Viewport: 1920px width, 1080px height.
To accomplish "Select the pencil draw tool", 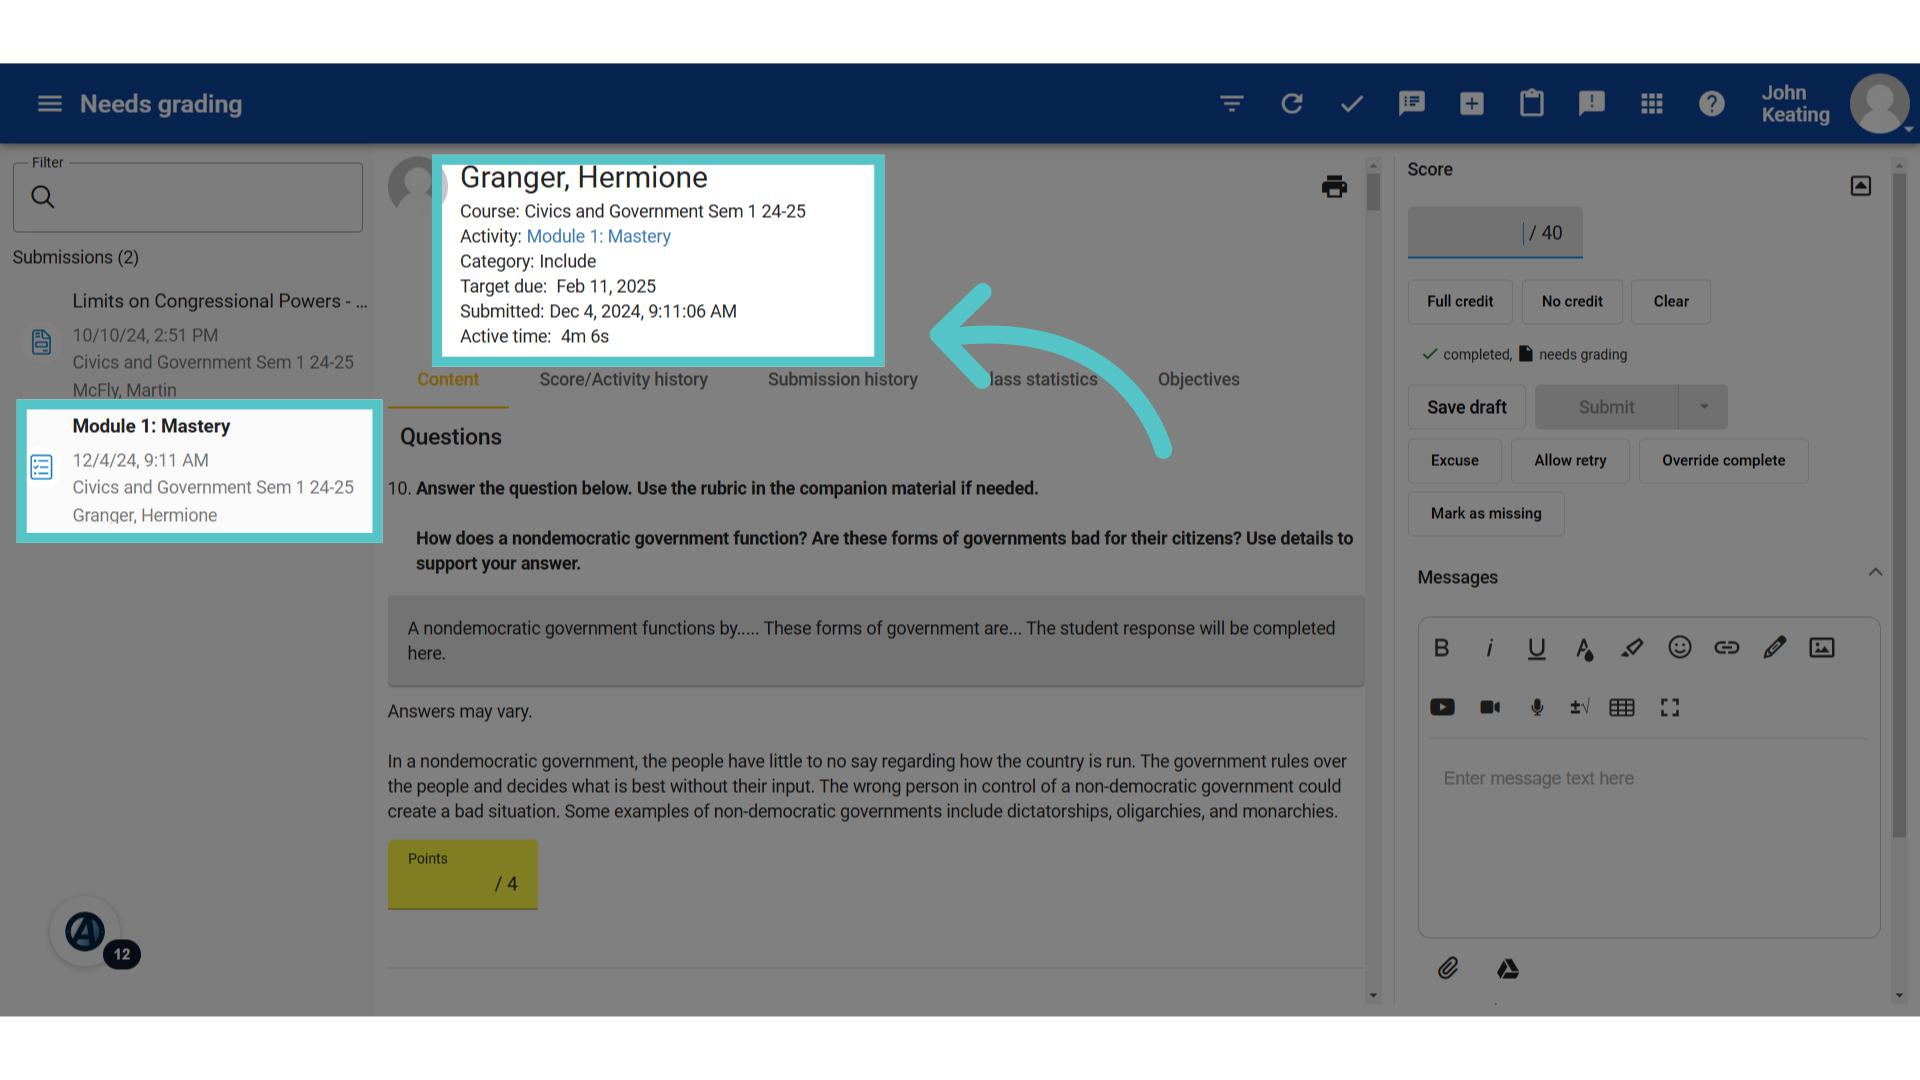I will tap(1775, 648).
